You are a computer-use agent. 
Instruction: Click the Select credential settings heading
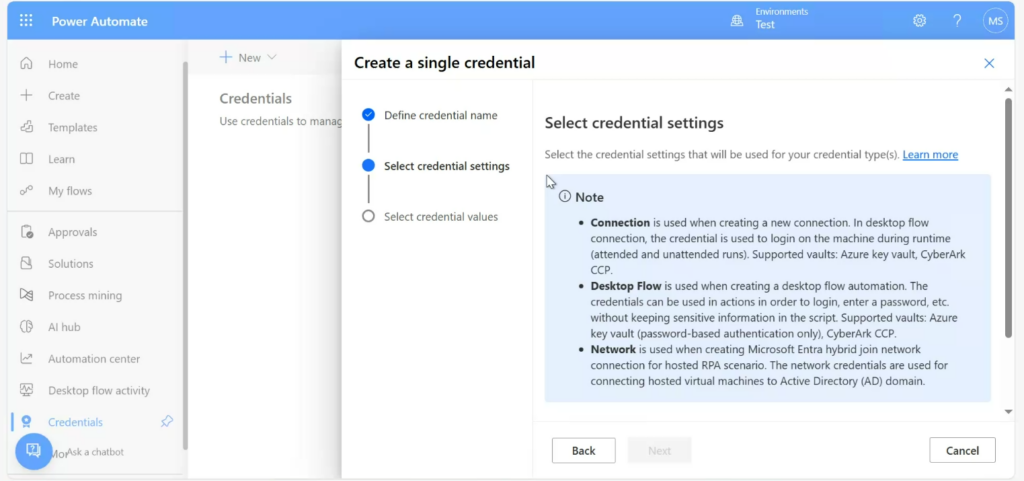[x=634, y=123]
